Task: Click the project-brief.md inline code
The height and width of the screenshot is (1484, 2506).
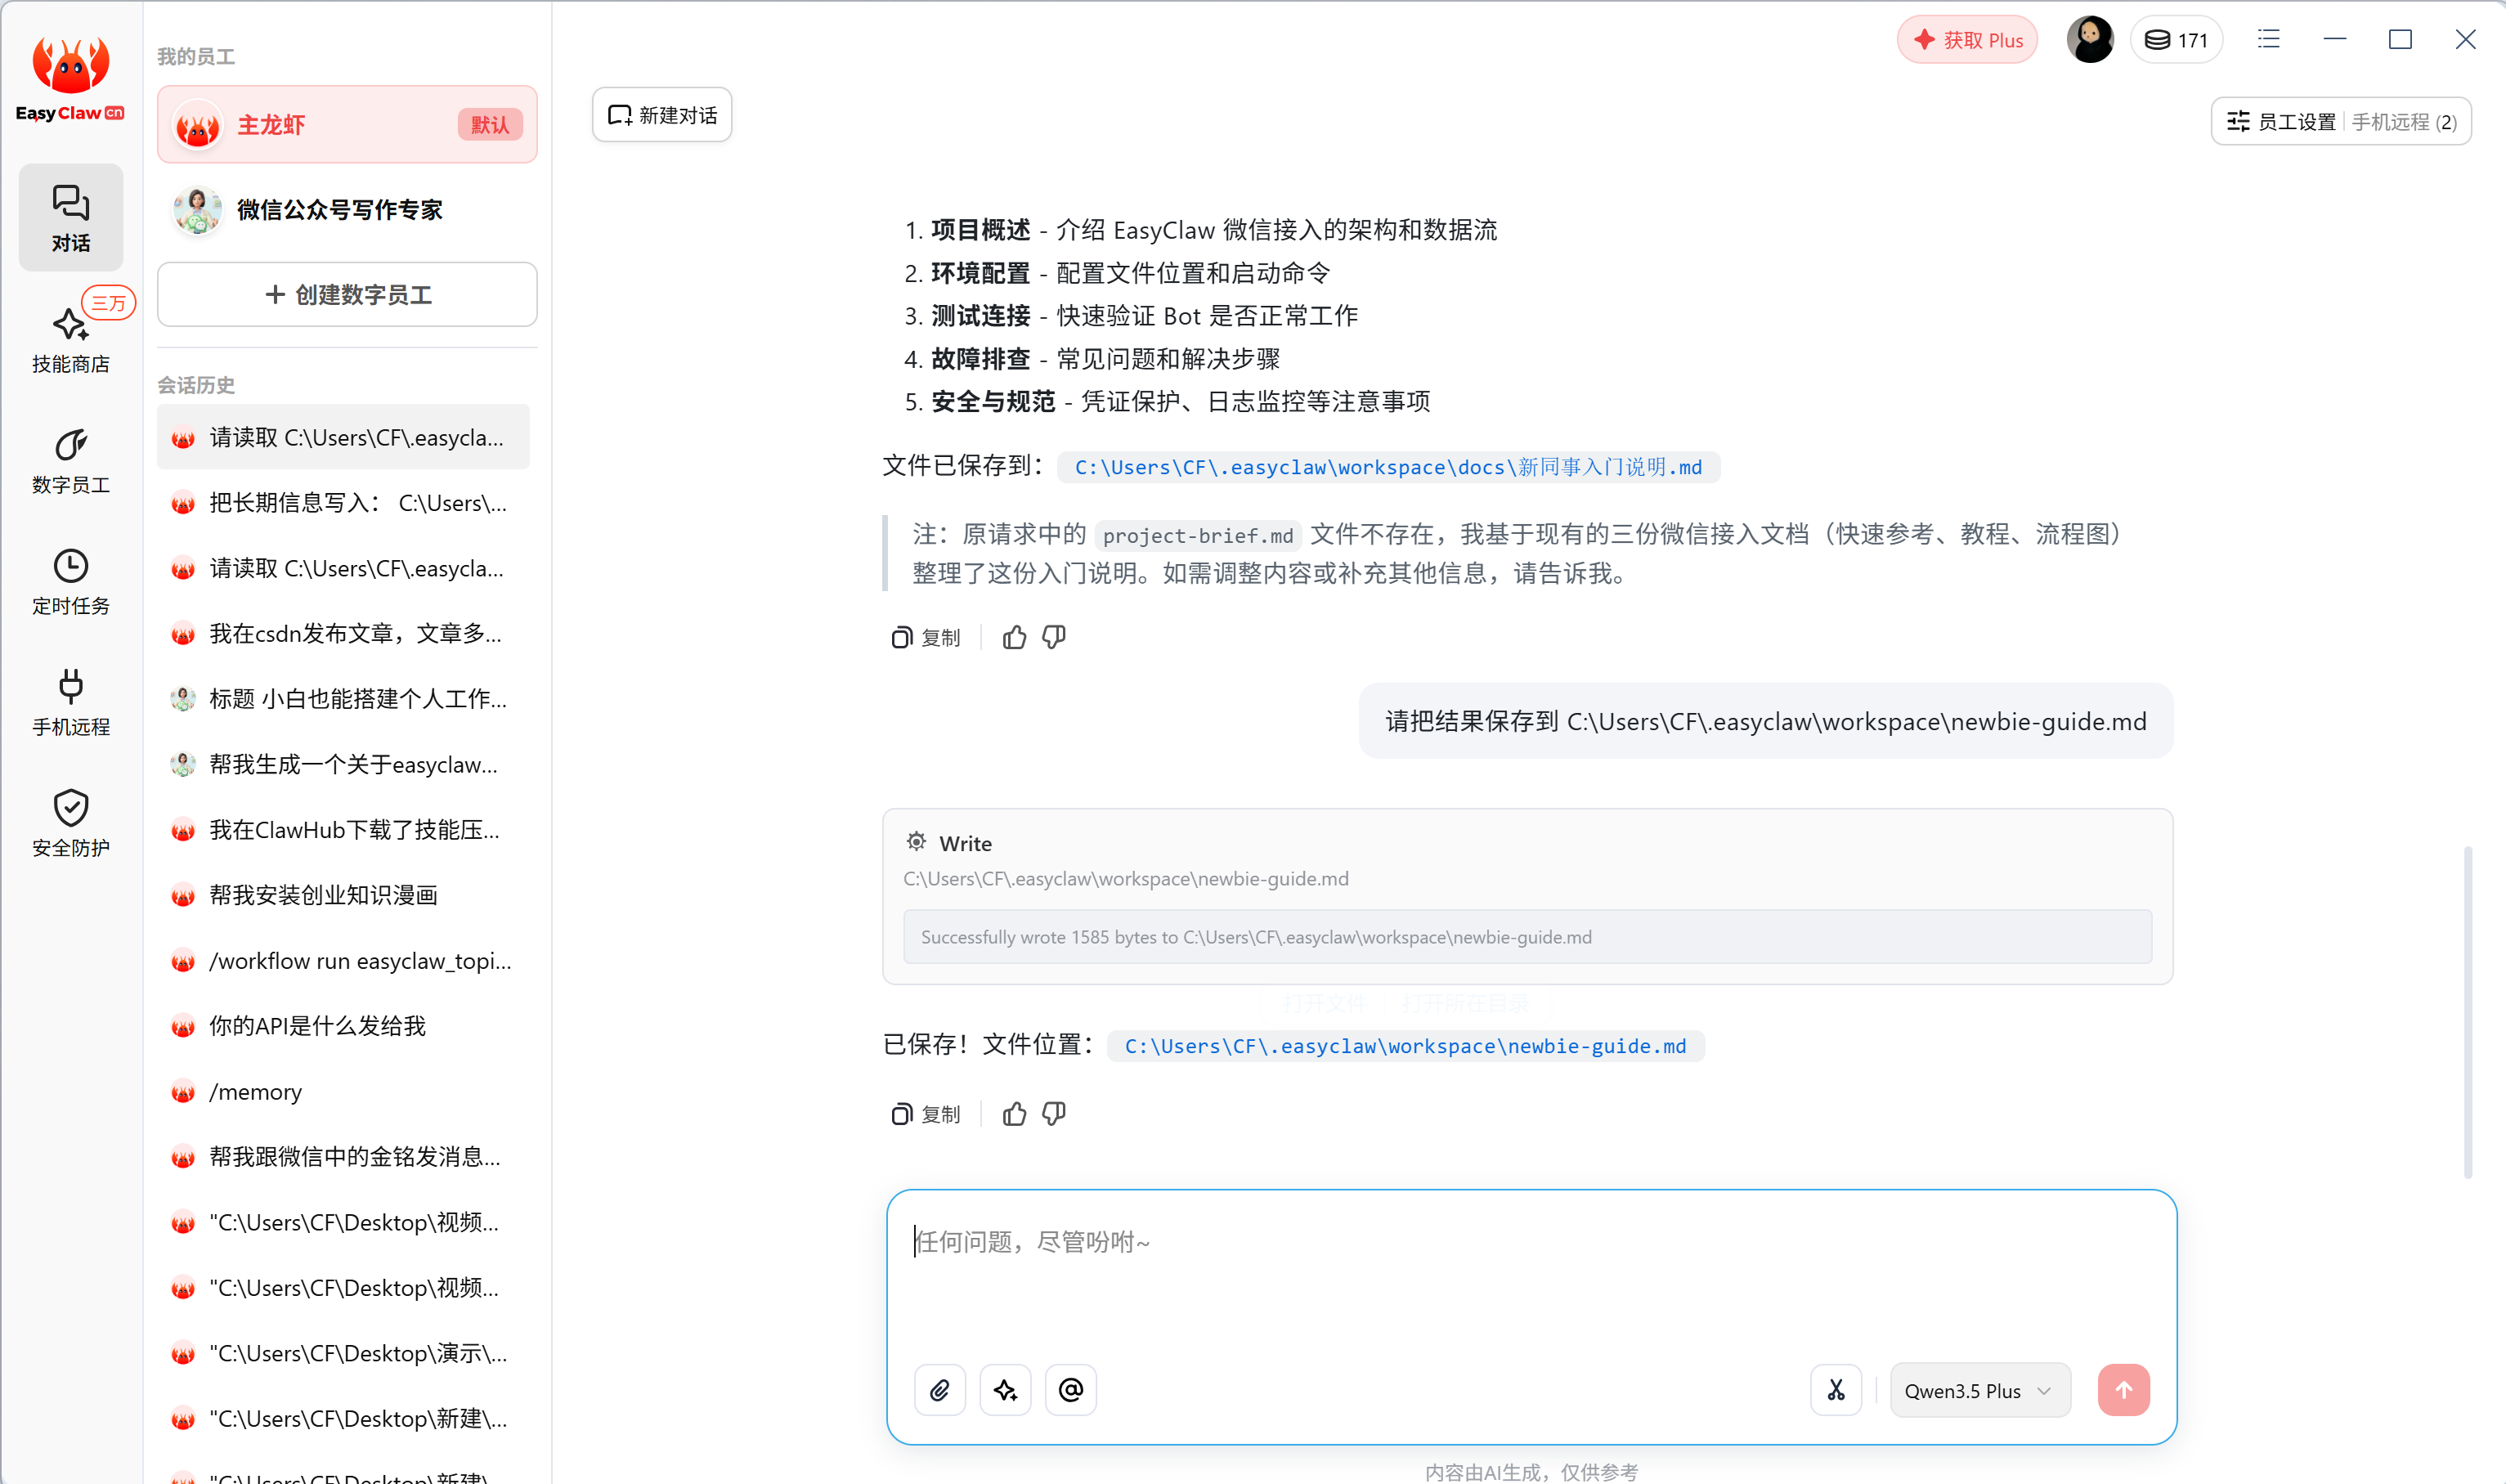Action: tap(1197, 535)
